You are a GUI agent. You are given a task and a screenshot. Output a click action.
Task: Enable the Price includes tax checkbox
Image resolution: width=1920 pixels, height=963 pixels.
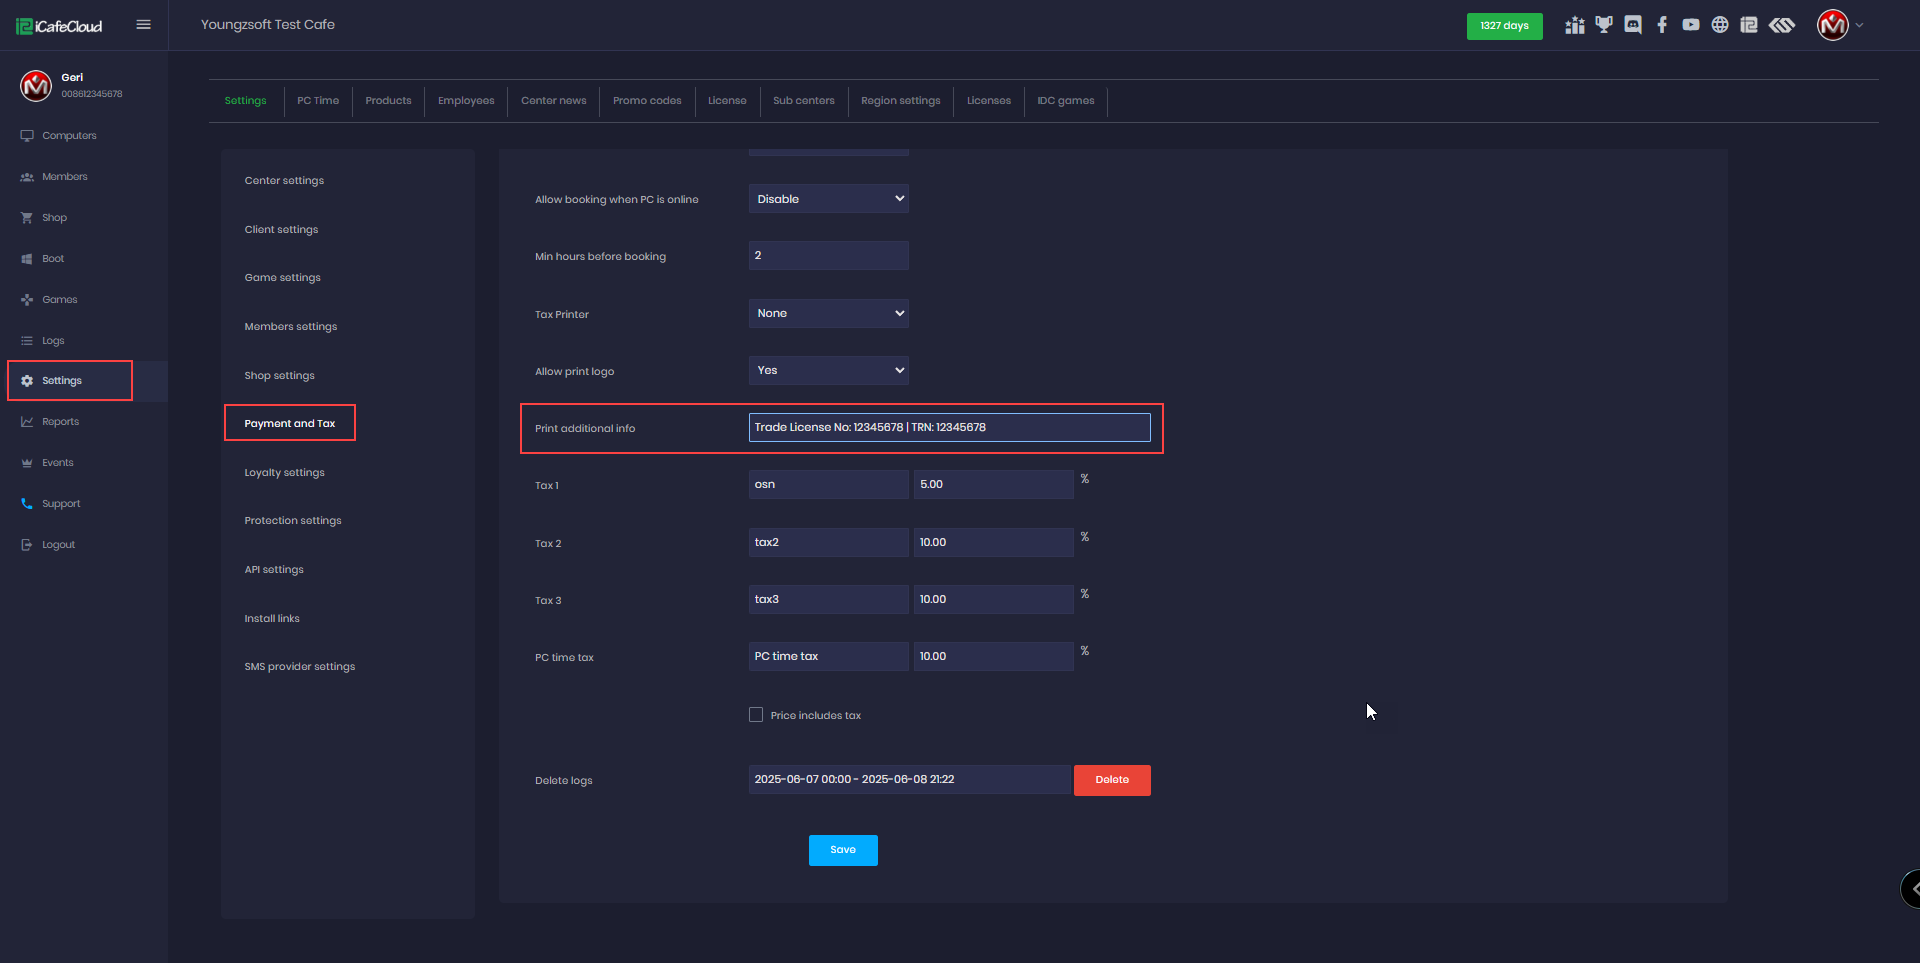756,715
